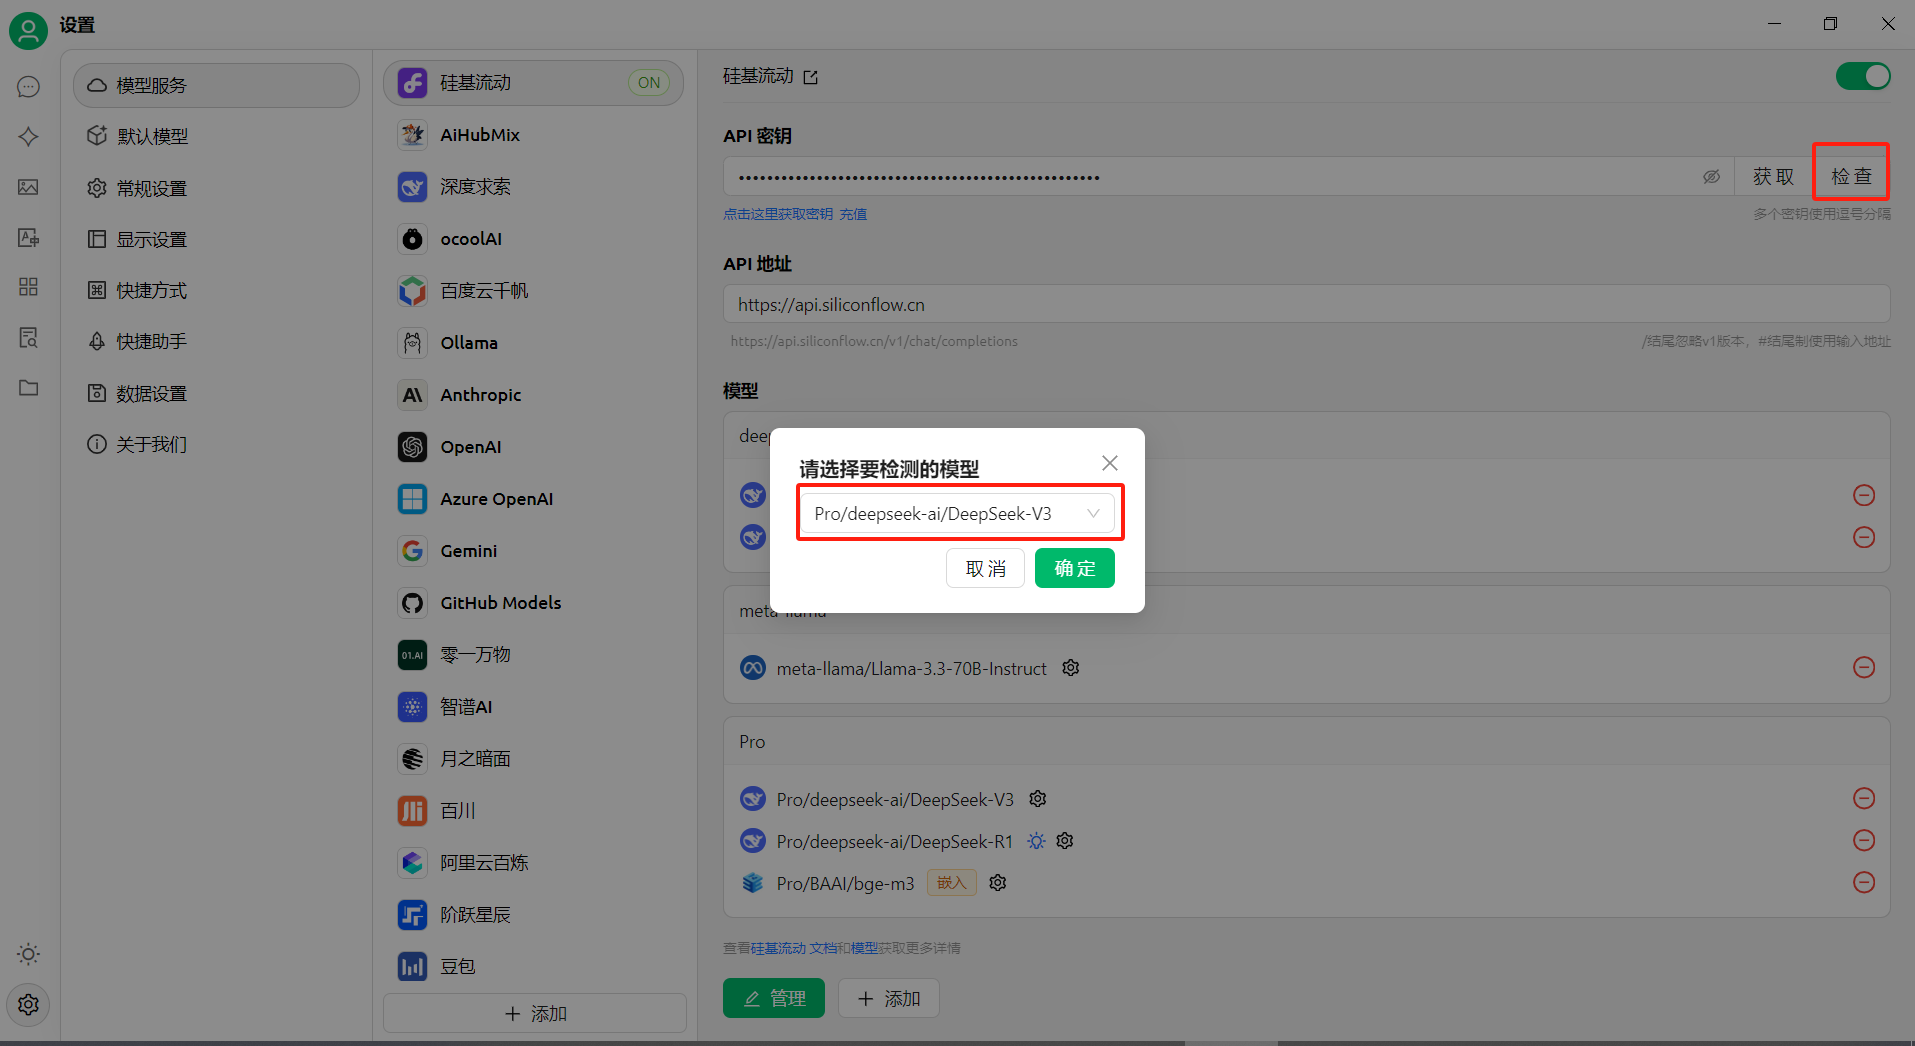1915x1046 pixels.
Task: Select the Gemini provider
Action: click(534, 551)
